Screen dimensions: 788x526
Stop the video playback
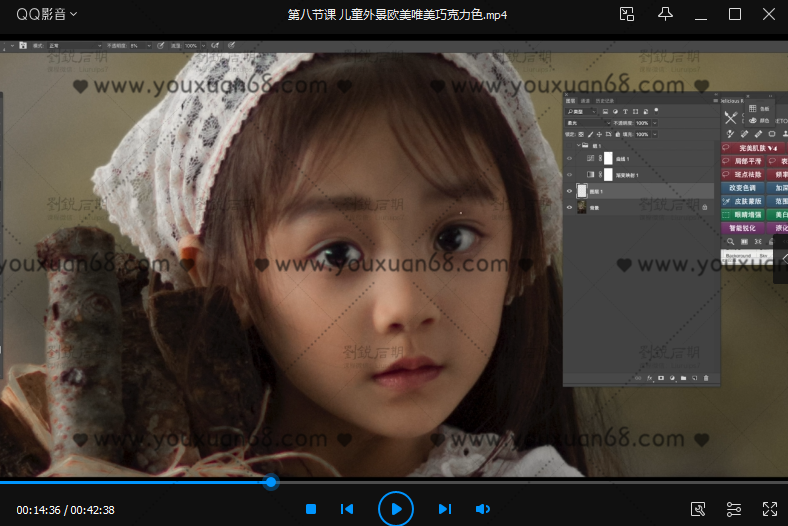[x=311, y=509]
